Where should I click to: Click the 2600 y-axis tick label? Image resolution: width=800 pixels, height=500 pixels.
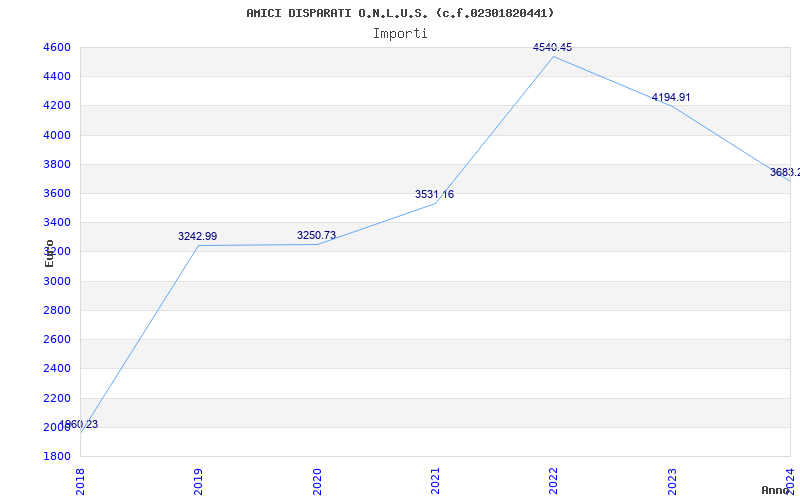pos(57,339)
